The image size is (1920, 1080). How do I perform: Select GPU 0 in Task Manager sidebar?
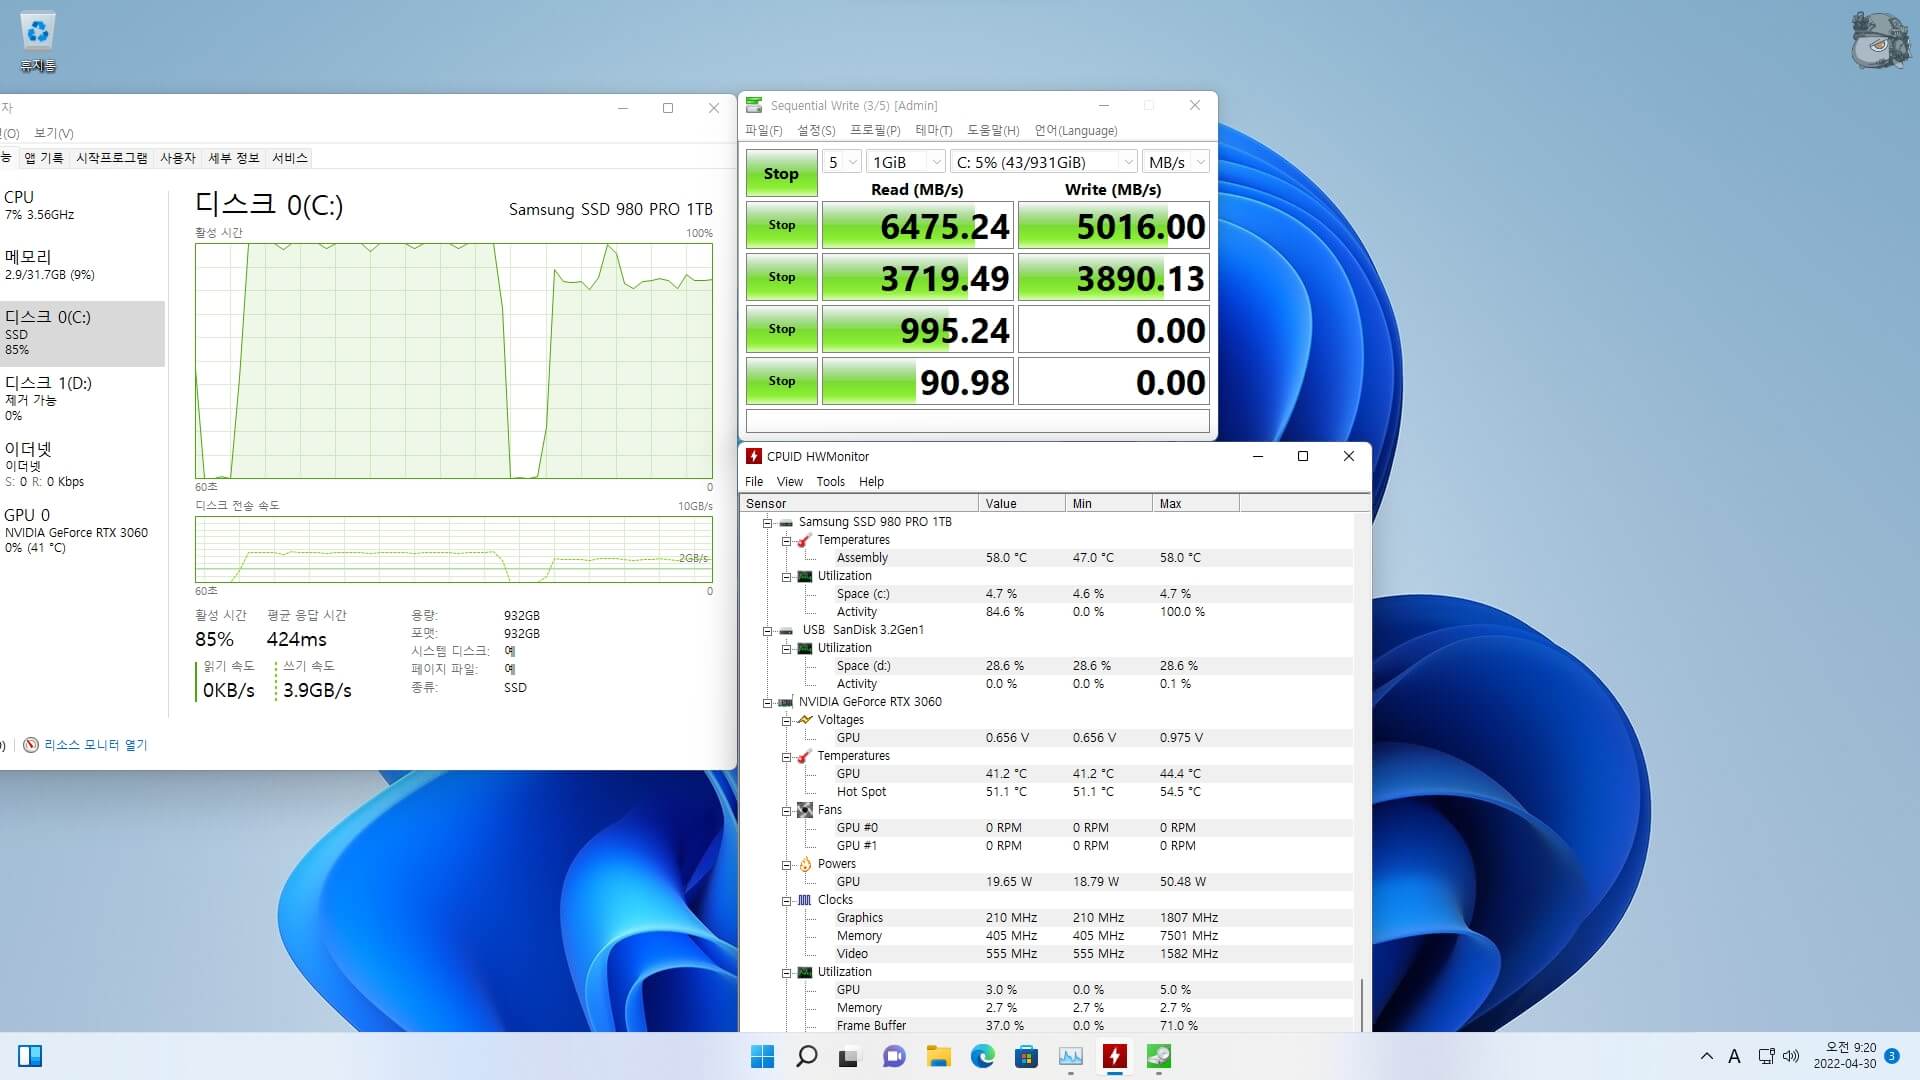[82, 530]
